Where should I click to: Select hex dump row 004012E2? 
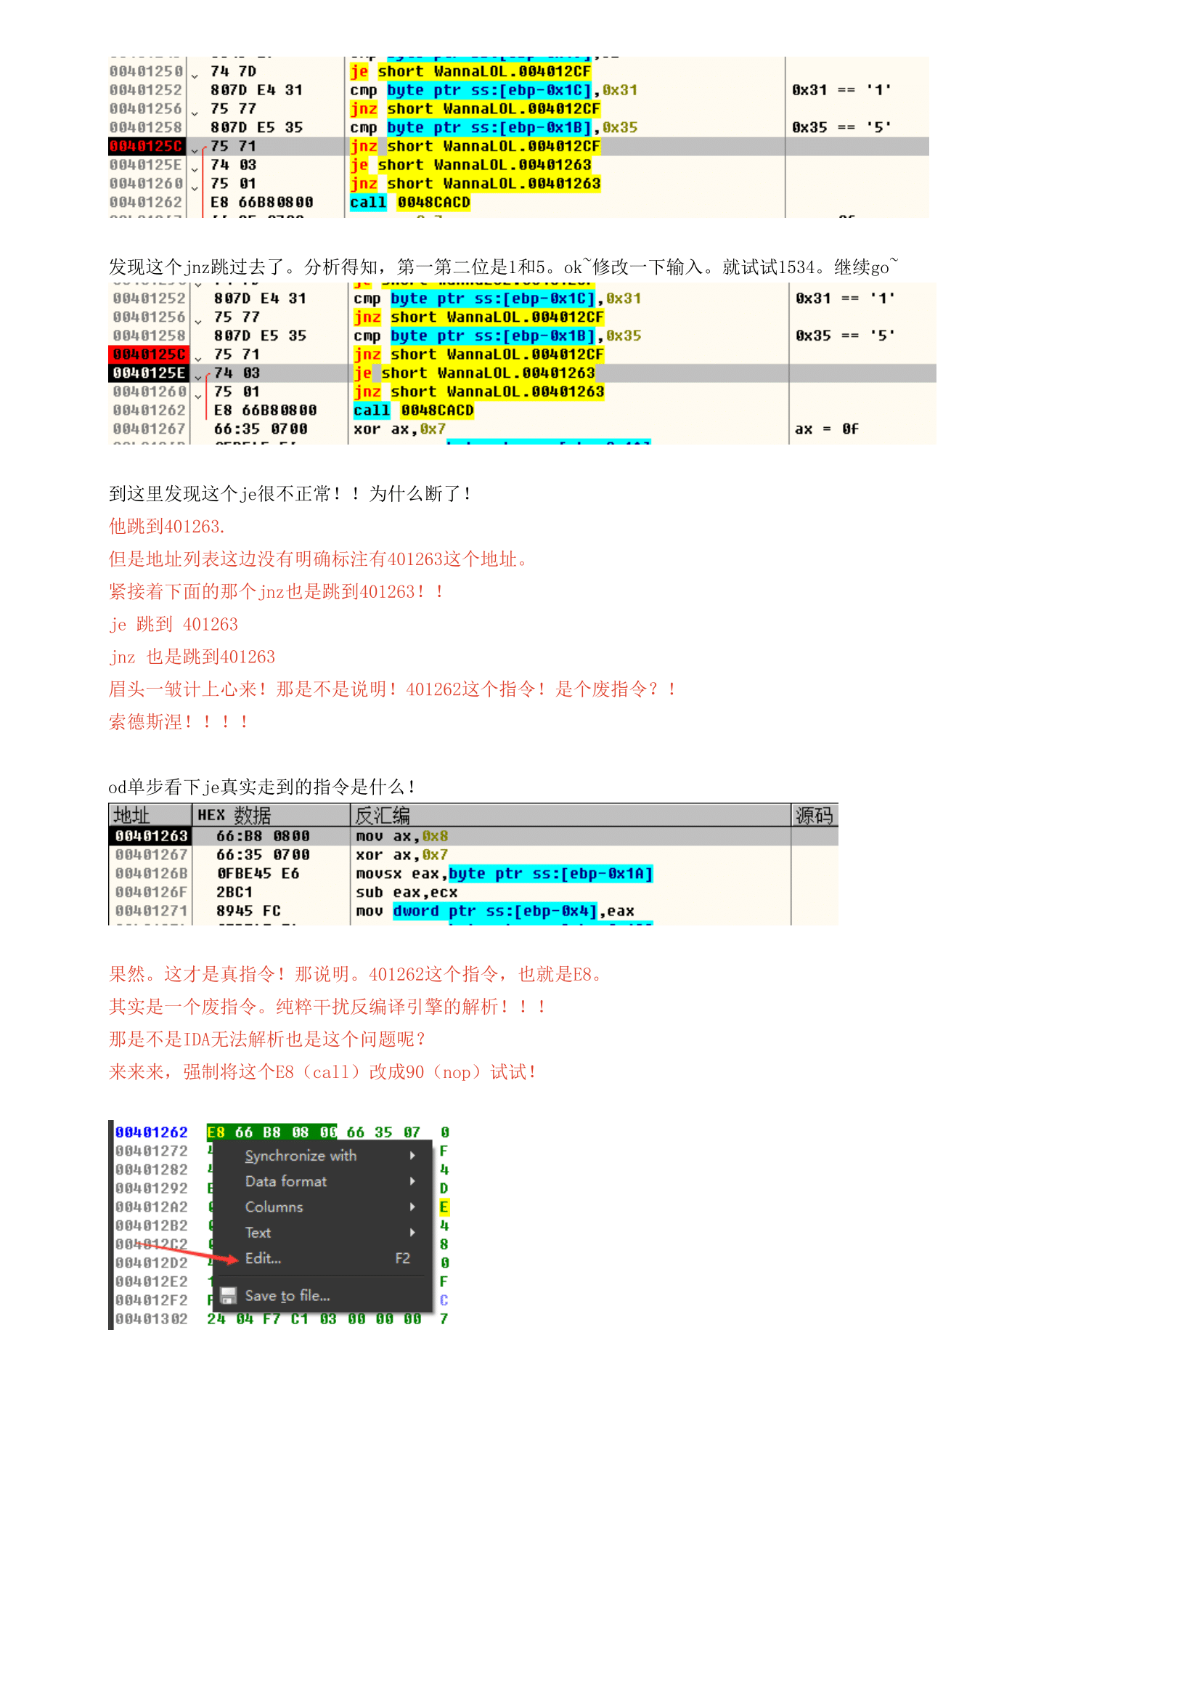[x=151, y=1282]
